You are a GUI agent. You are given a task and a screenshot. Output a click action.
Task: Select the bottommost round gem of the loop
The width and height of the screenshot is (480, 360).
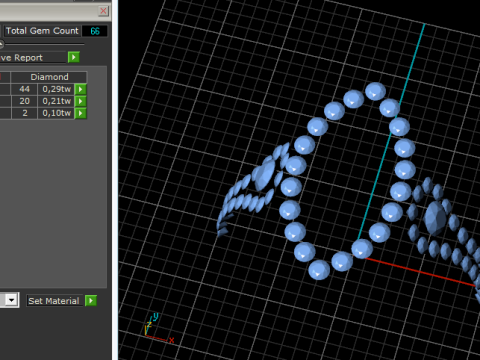pyautogui.click(x=319, y=269)
